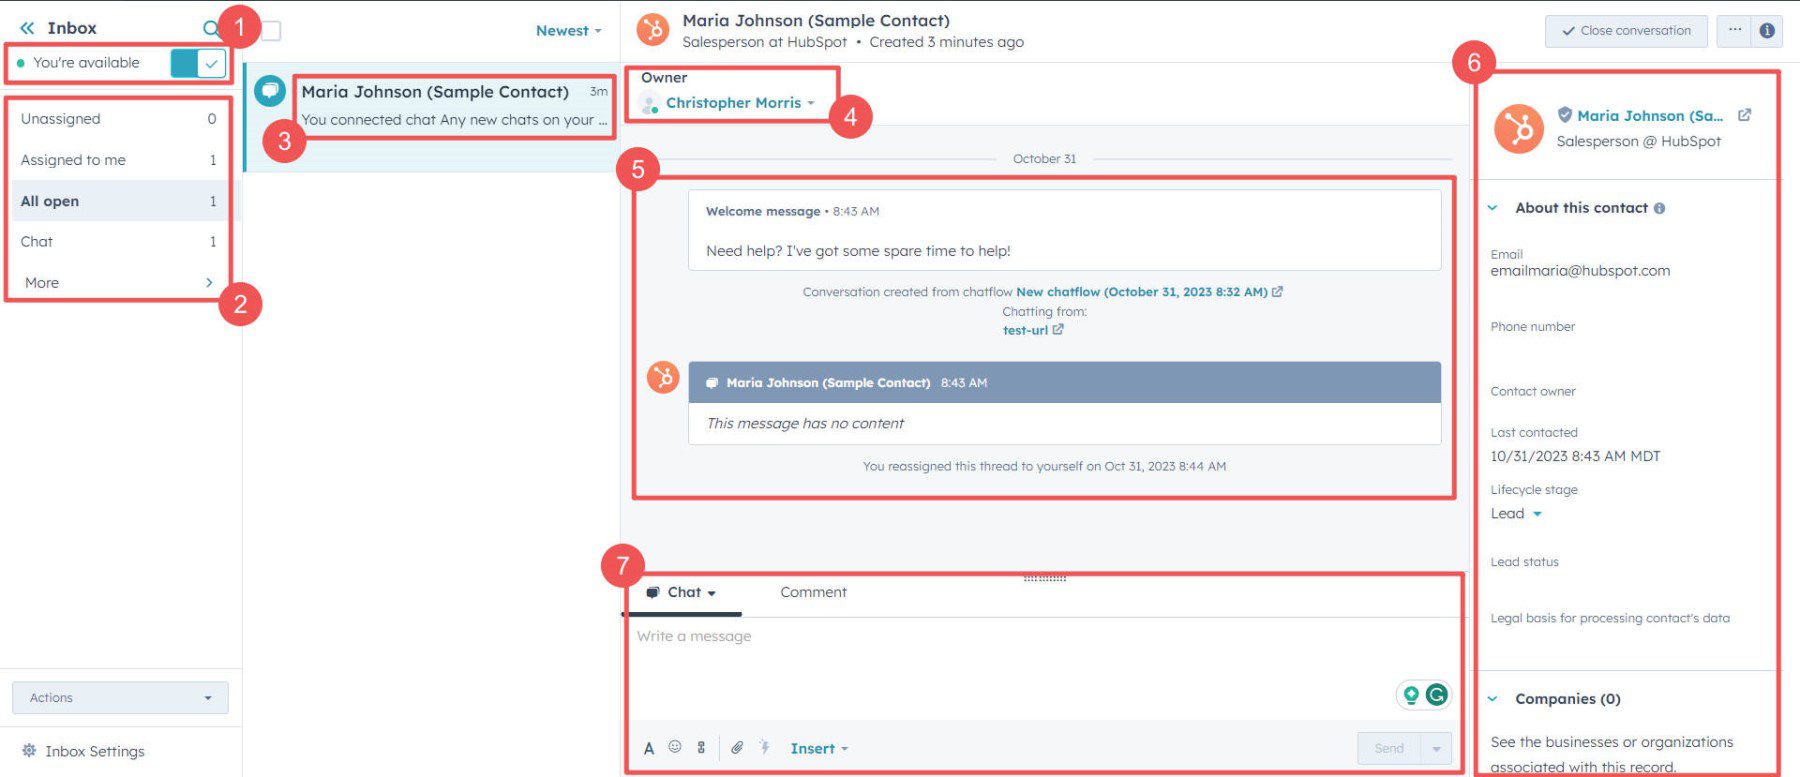Grab the reply editor resize handle
The height and width of the screenshot is (777, 1800).
(x=1045, y=578)
